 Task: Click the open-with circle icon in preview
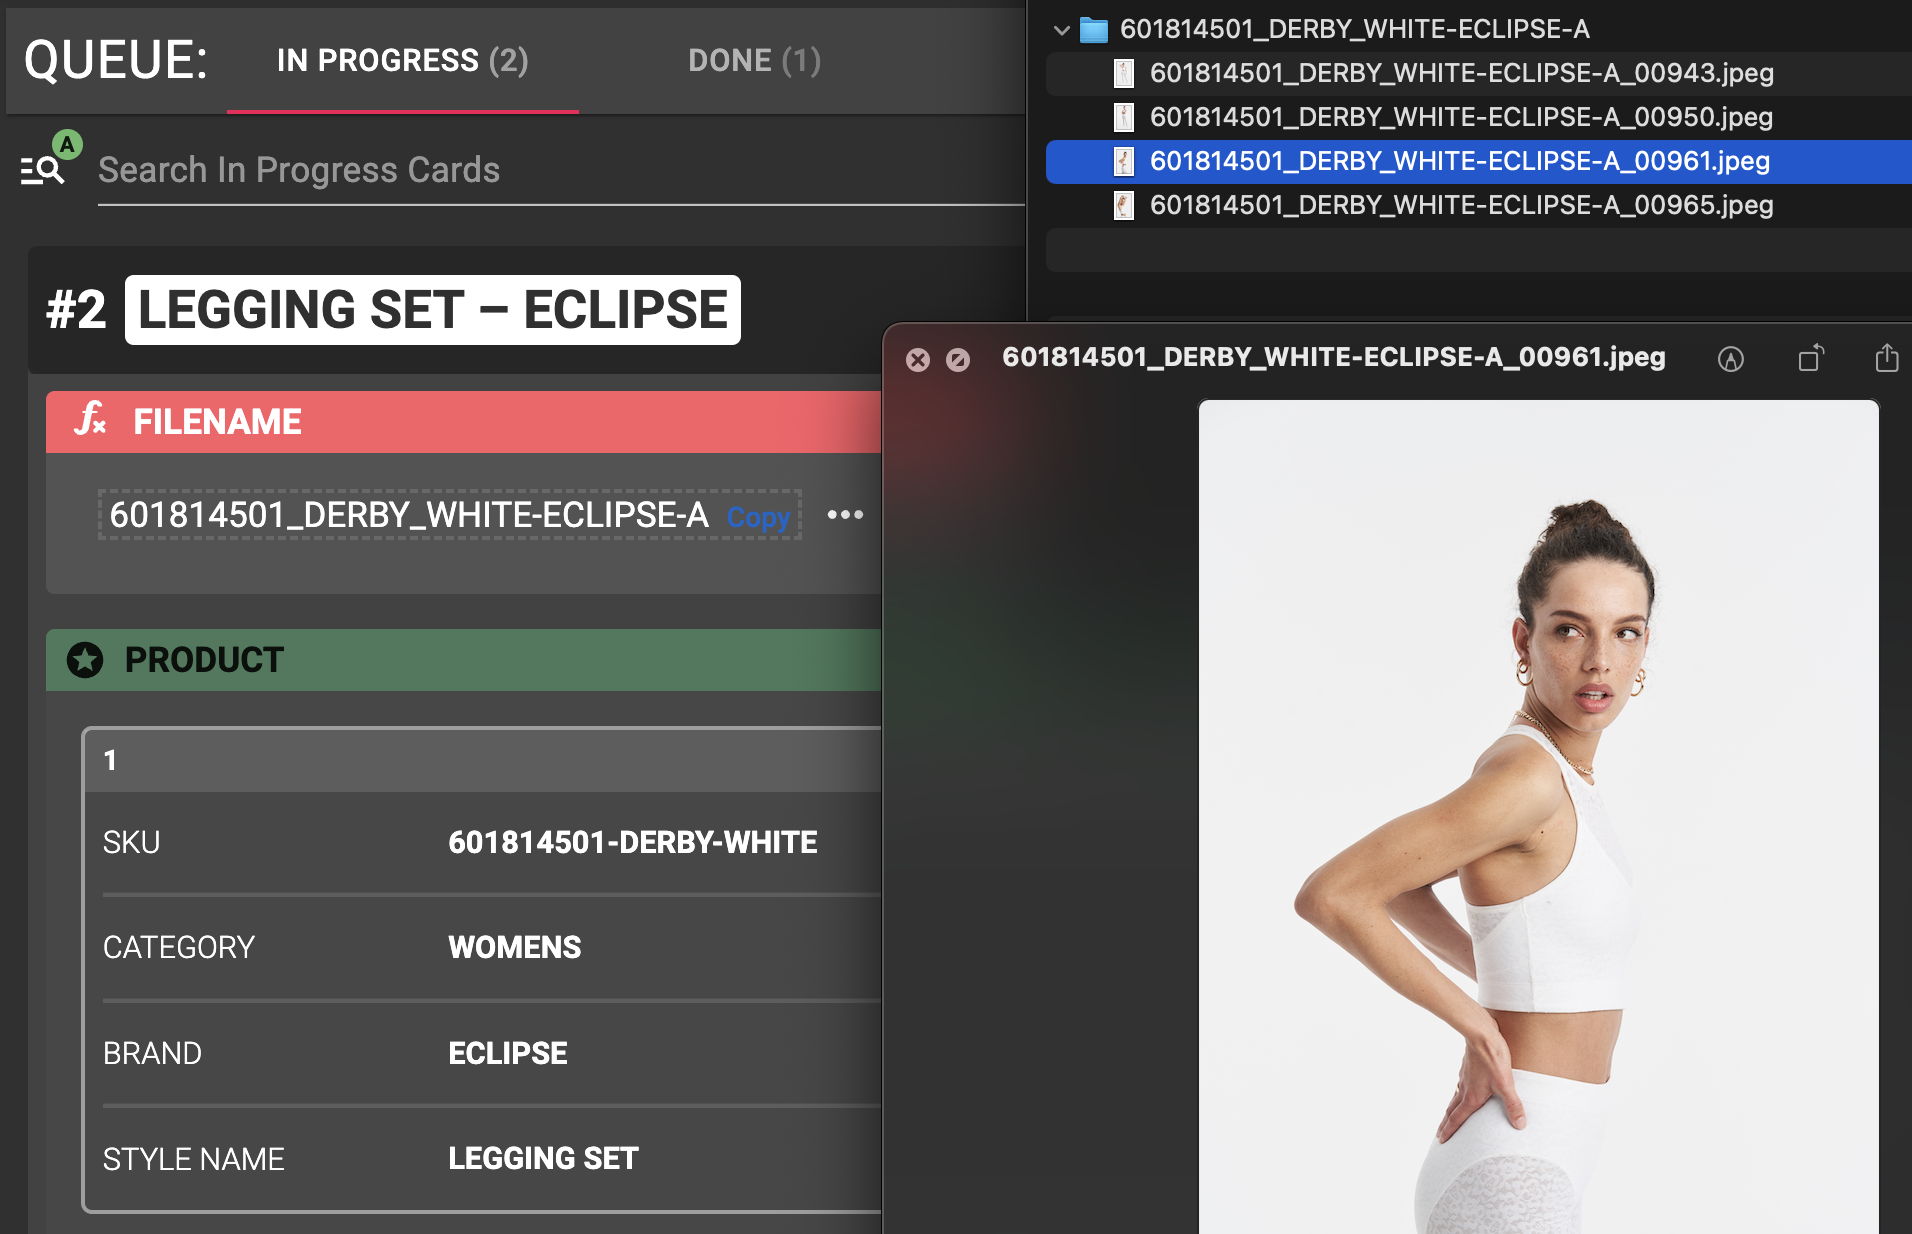click(x=958, y=360)
